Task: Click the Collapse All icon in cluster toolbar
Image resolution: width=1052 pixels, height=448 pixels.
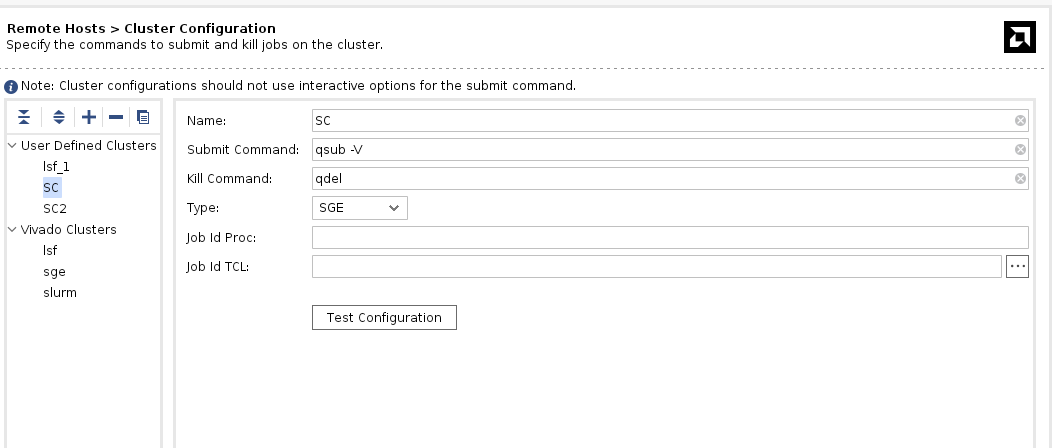Action: (25, 117)
